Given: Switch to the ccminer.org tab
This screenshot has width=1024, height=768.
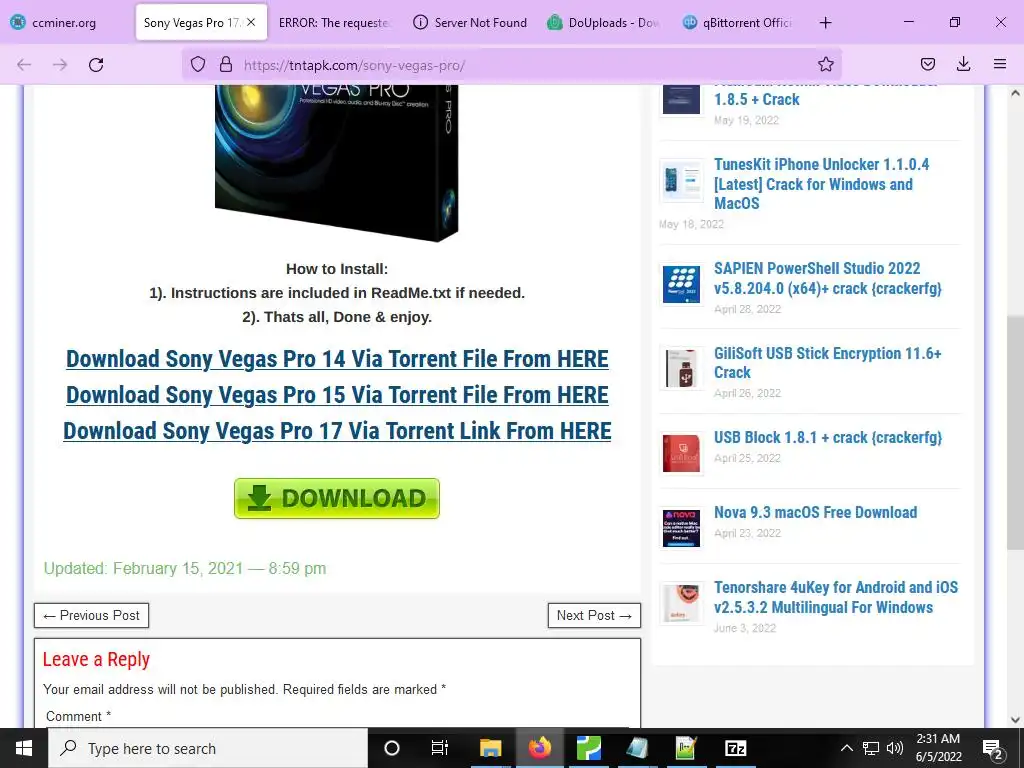Looking at the screenshot, I should click(64, 23).
